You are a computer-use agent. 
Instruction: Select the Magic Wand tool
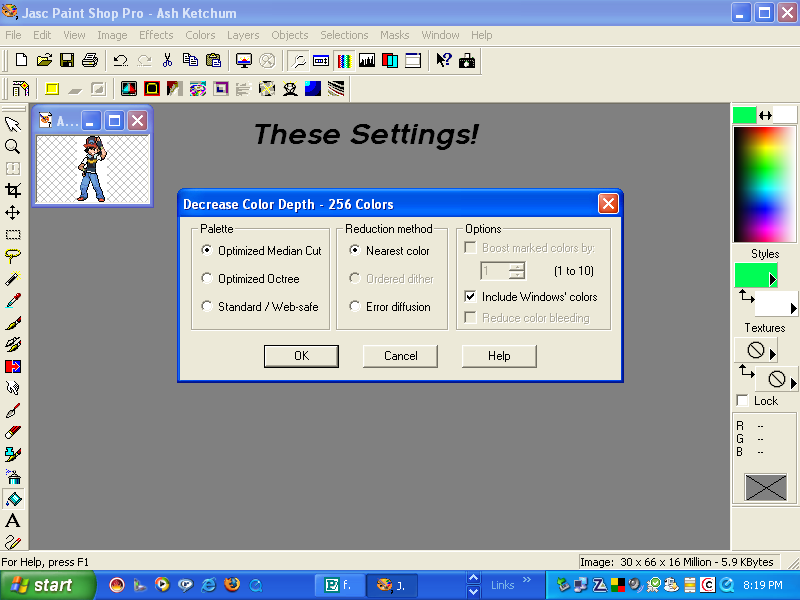click(13, 278)
